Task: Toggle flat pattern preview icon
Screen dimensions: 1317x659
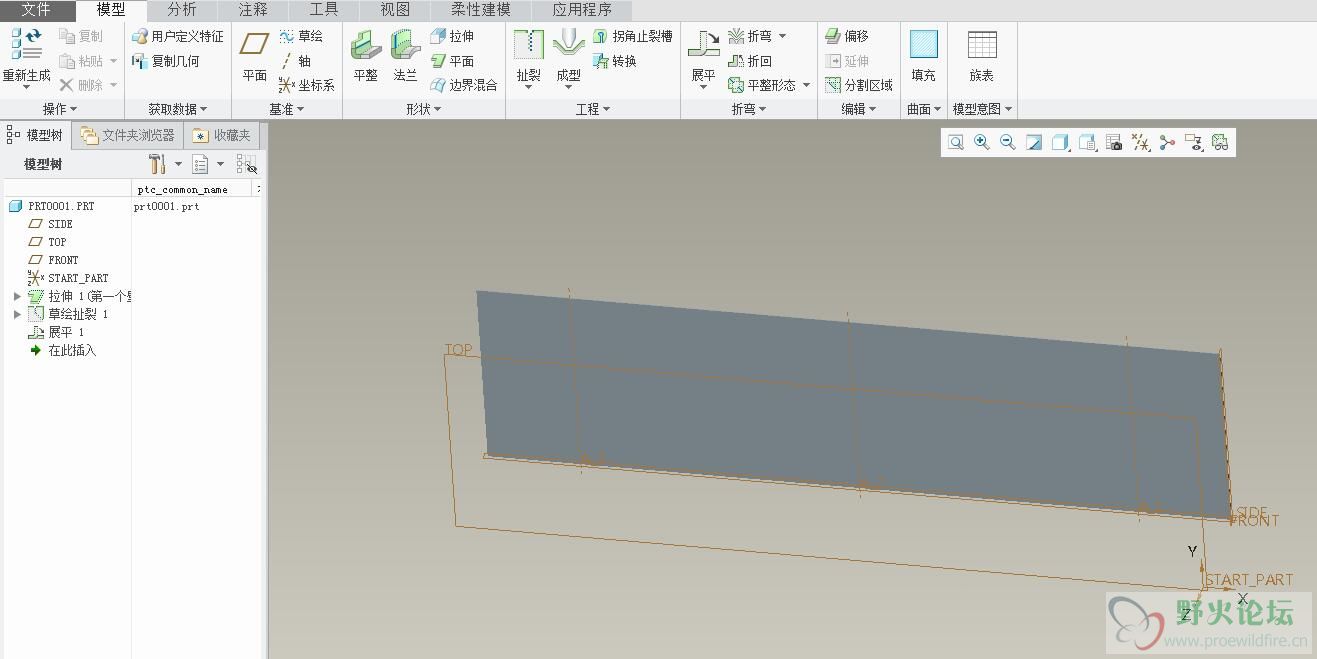Action: point(1220,143)
